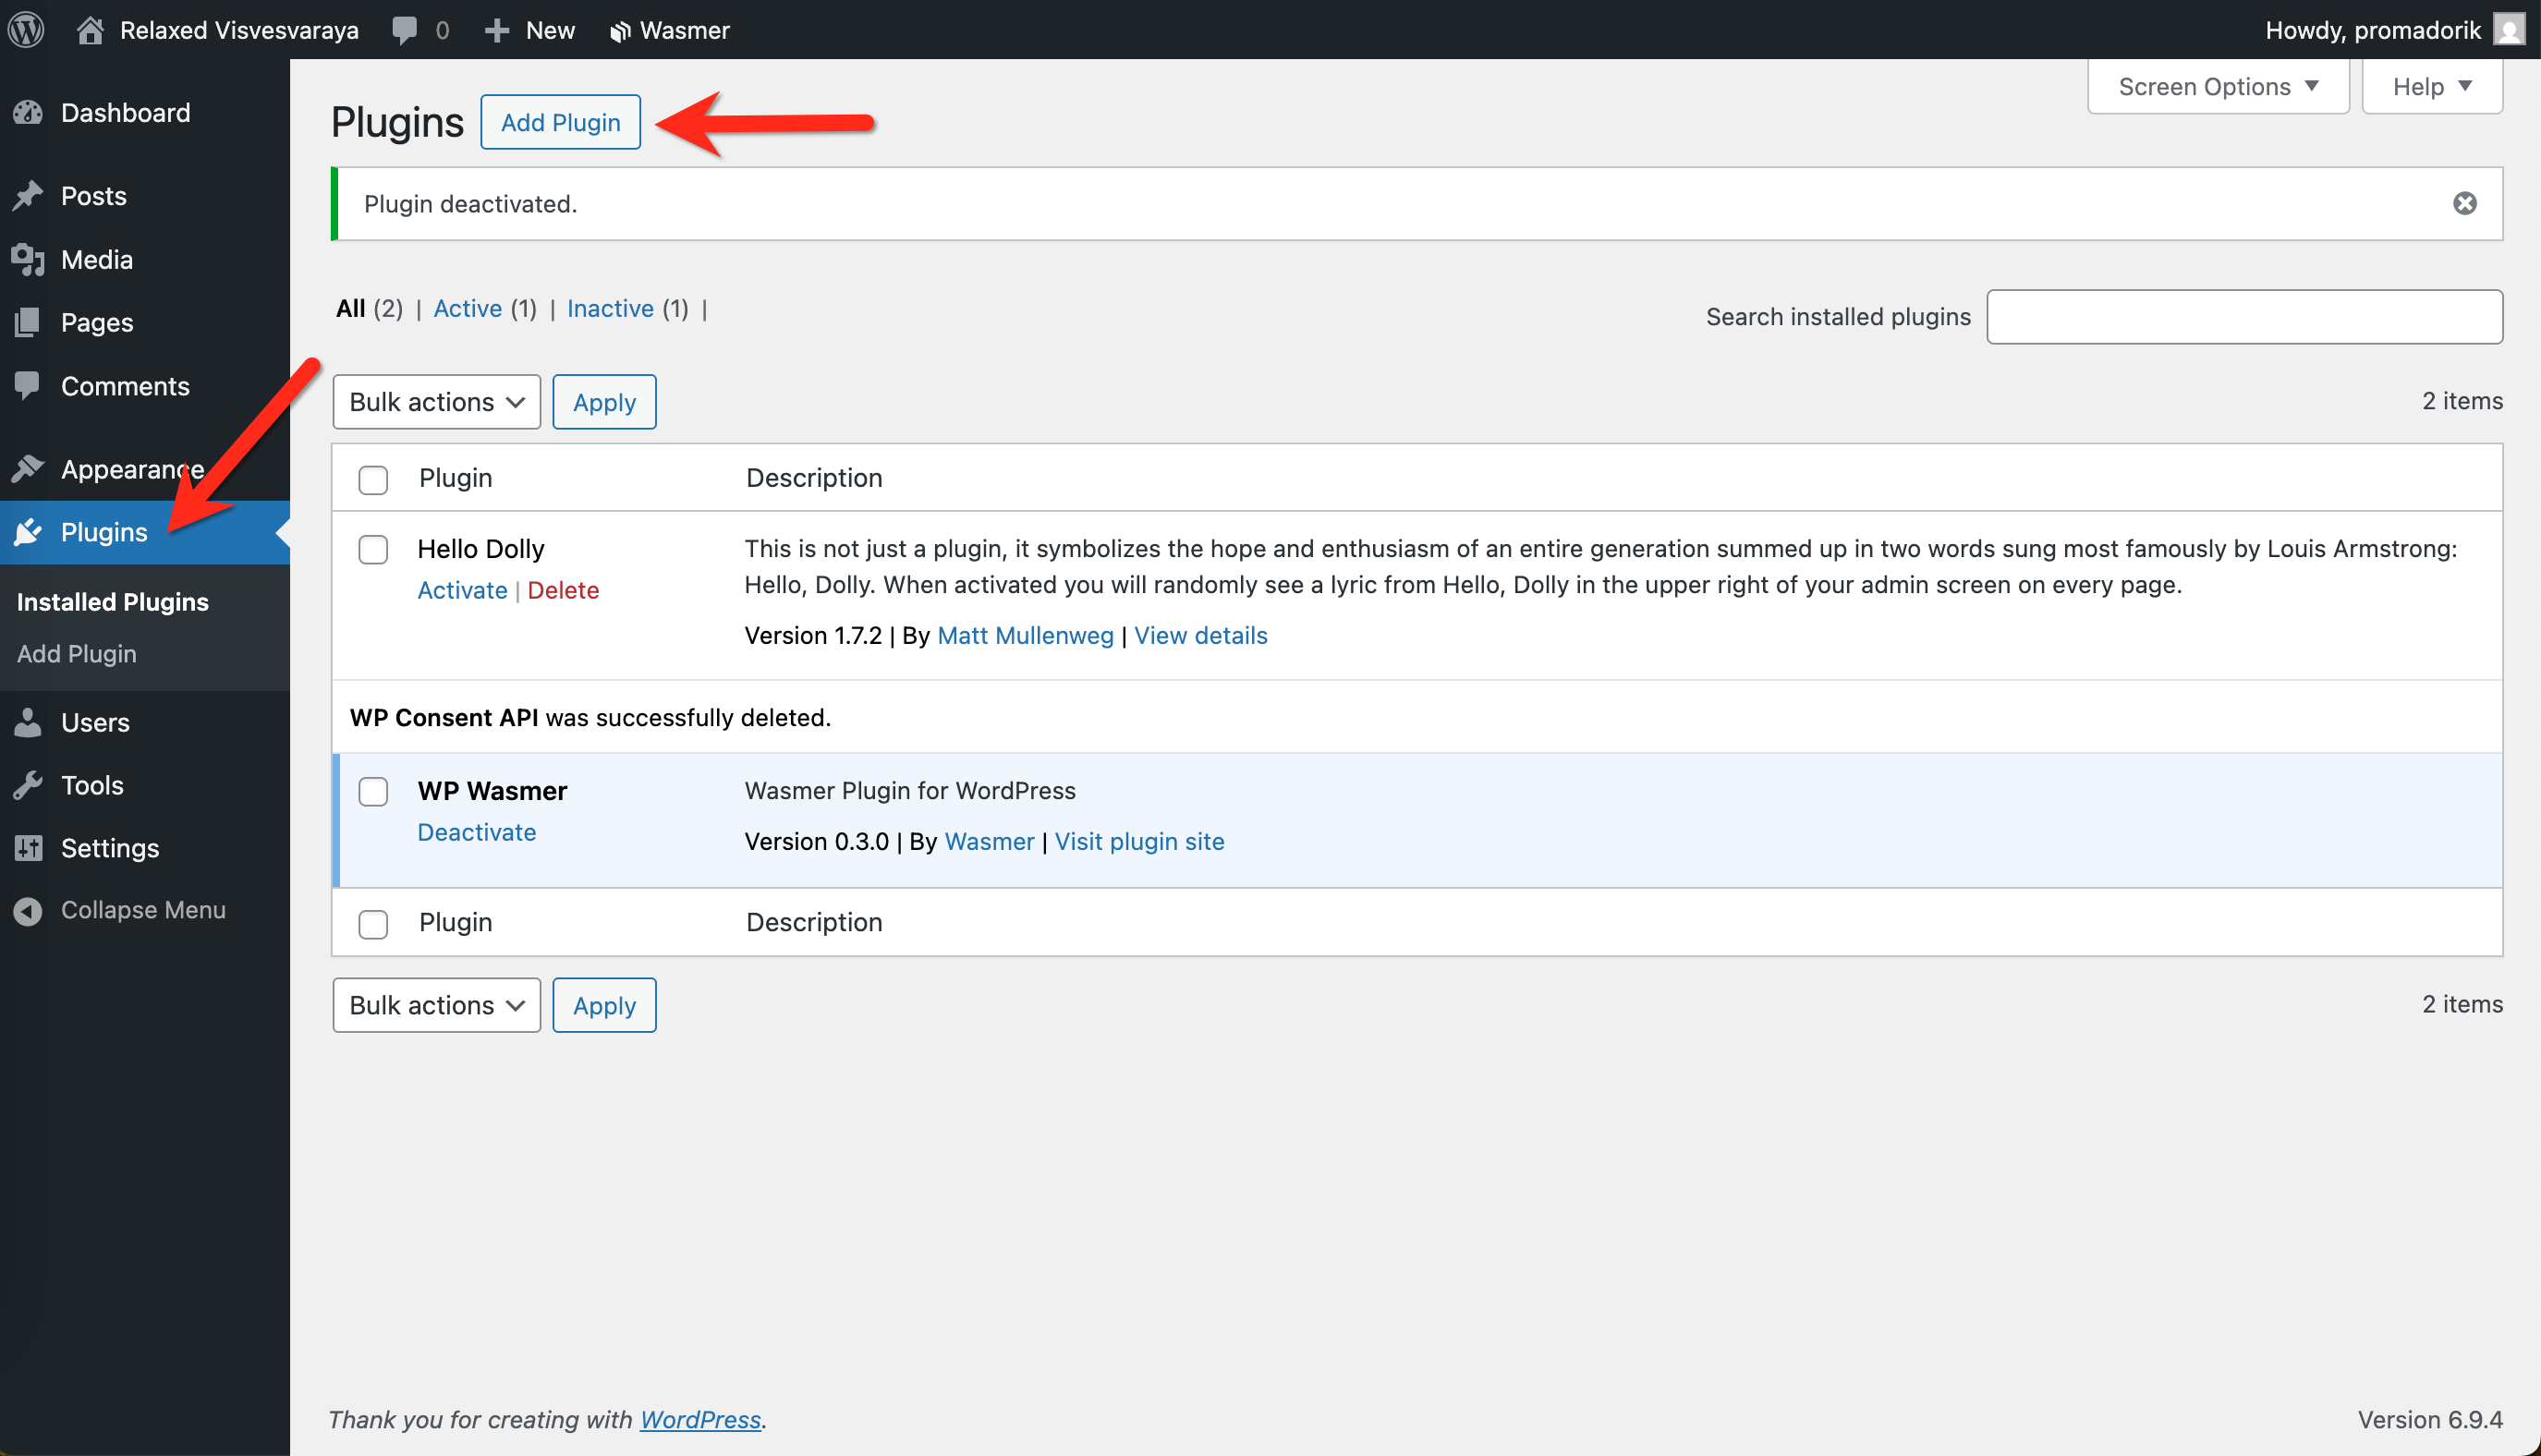This screenshot has width=2541, height=1456.
Task: Open the Users menu in sidebar
Action: [95, 722]
